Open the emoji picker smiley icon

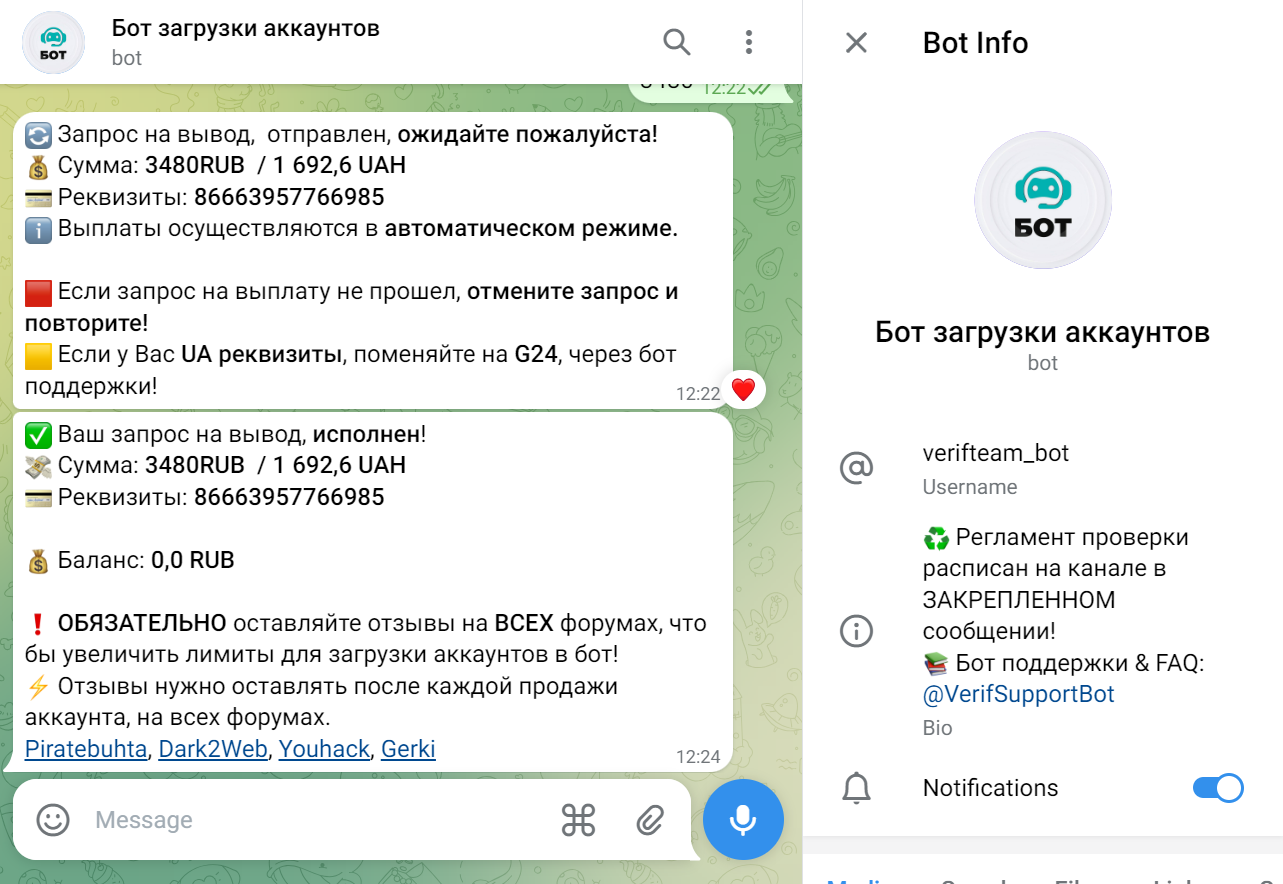pos(53,820)
